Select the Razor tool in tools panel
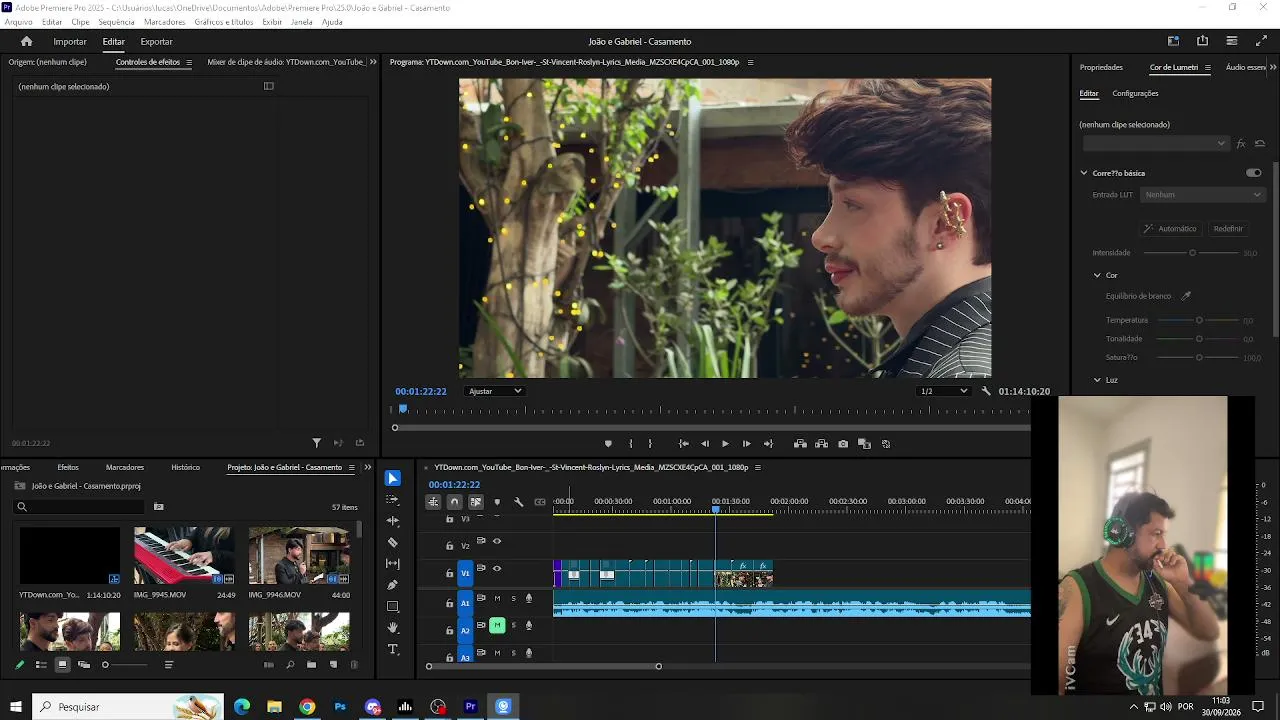This screenshot has height=720, width=1280. (x=392, y=542)
